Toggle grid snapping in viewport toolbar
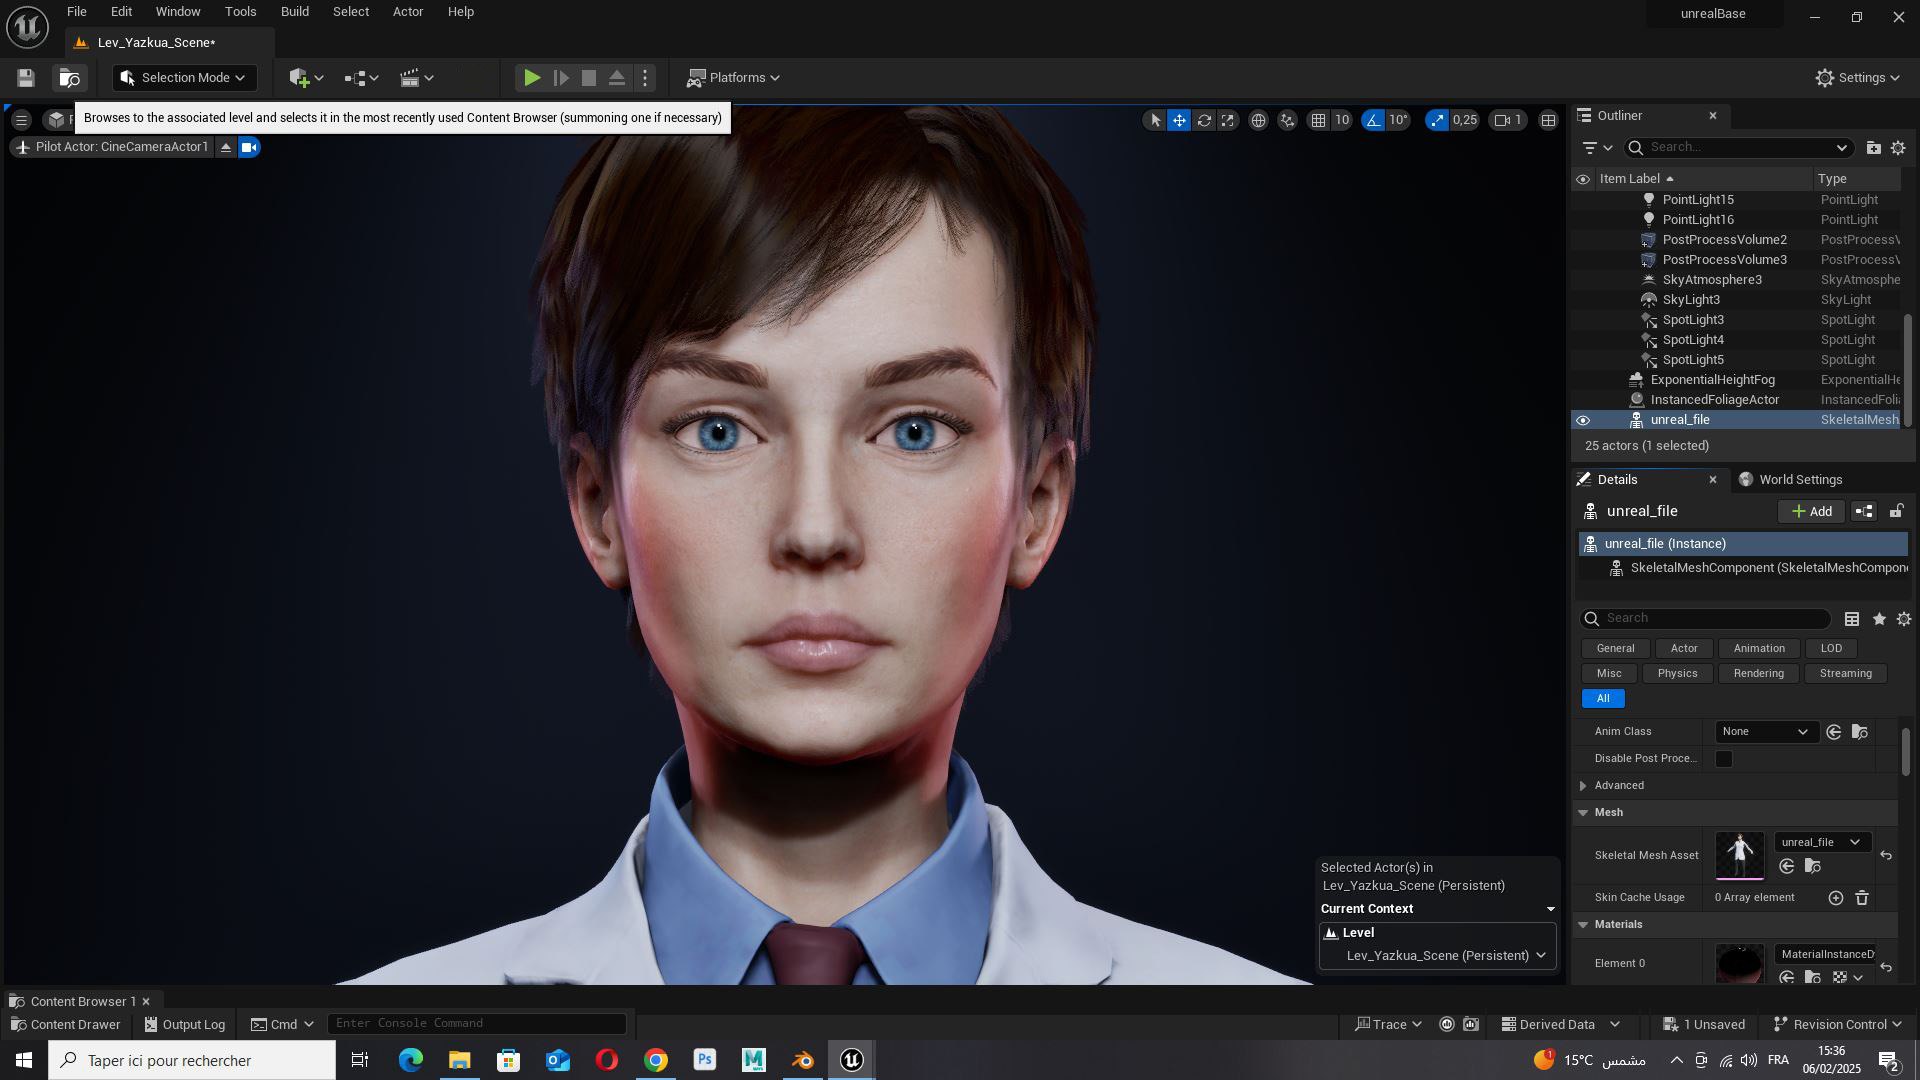Image resolution: width=1920 pixels, height=1080 pixels. pos(1319,120)
